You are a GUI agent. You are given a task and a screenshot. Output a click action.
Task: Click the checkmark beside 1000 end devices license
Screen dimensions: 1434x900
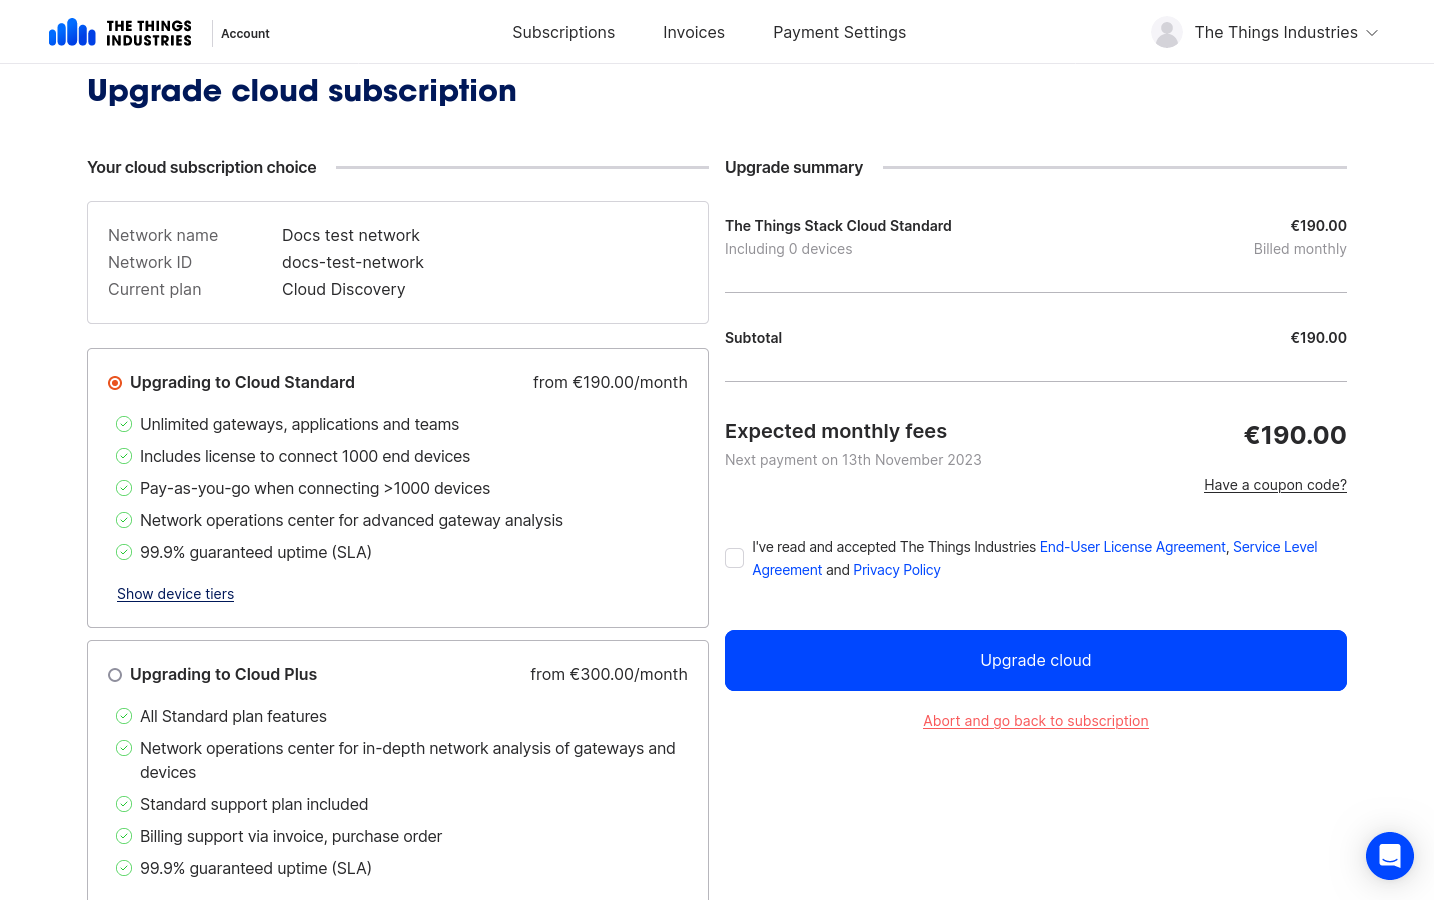pos(124,456)
